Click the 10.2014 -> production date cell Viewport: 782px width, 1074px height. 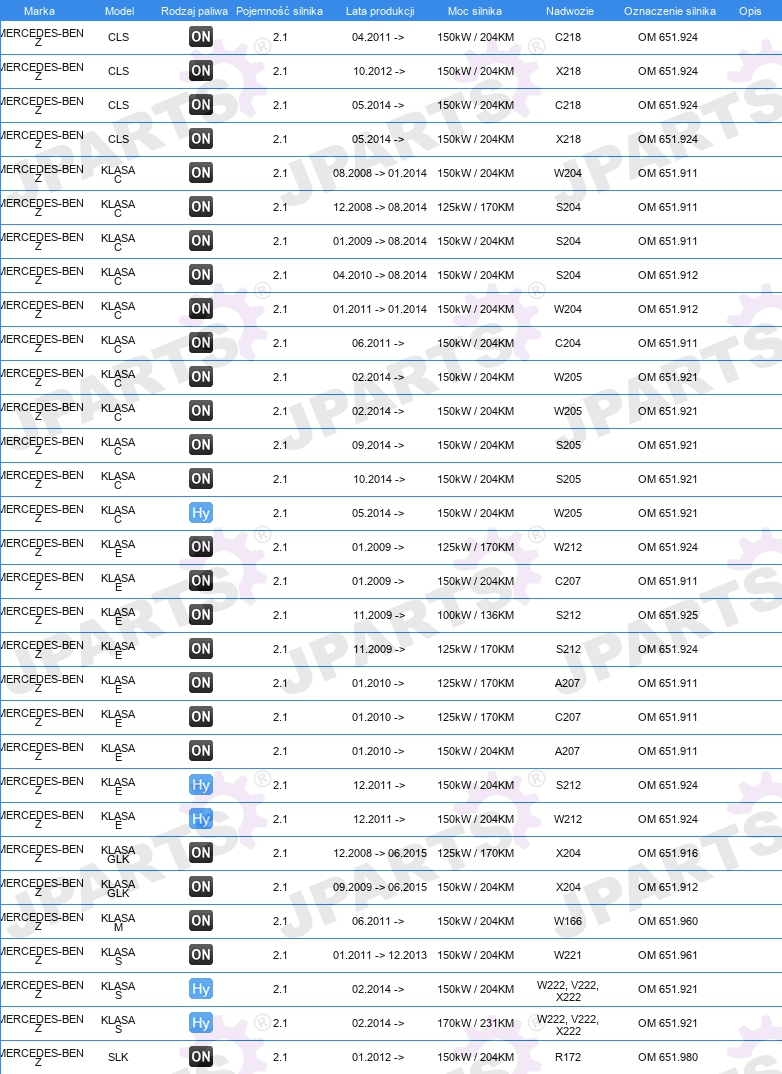click(x=379, y=479)
